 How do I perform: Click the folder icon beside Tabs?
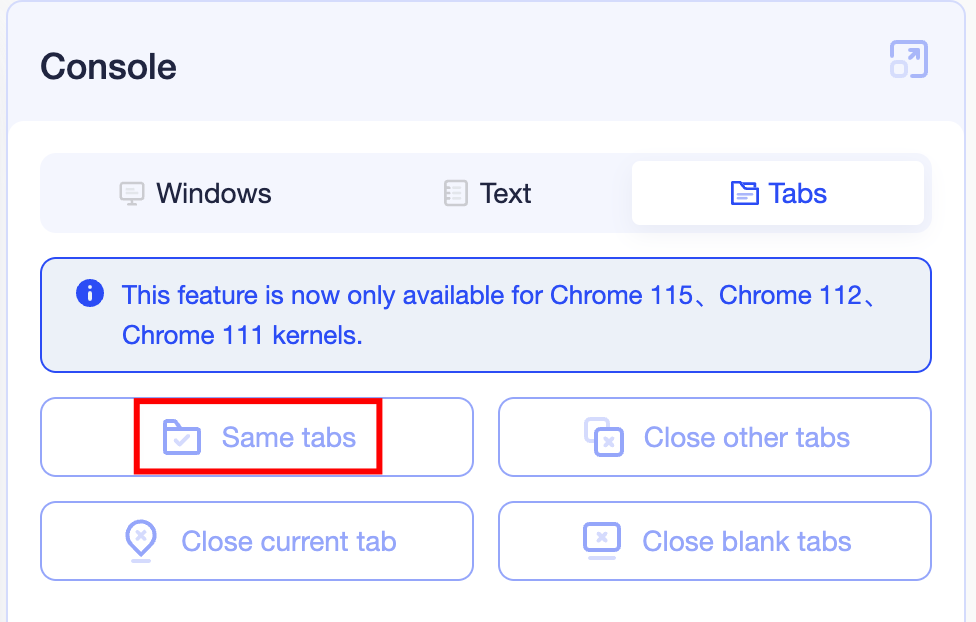(744, 193)
